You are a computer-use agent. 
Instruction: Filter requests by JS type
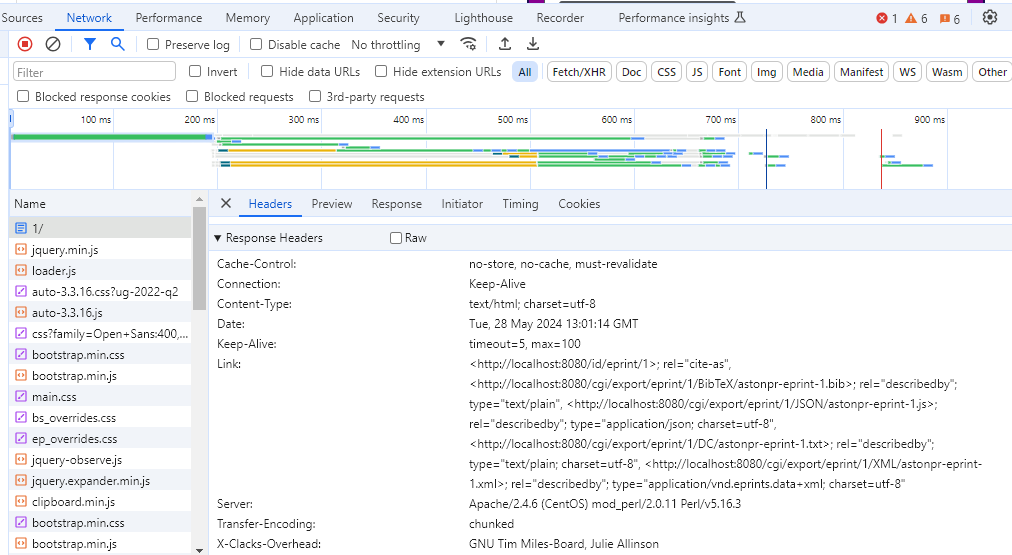[x=697, y=72]
